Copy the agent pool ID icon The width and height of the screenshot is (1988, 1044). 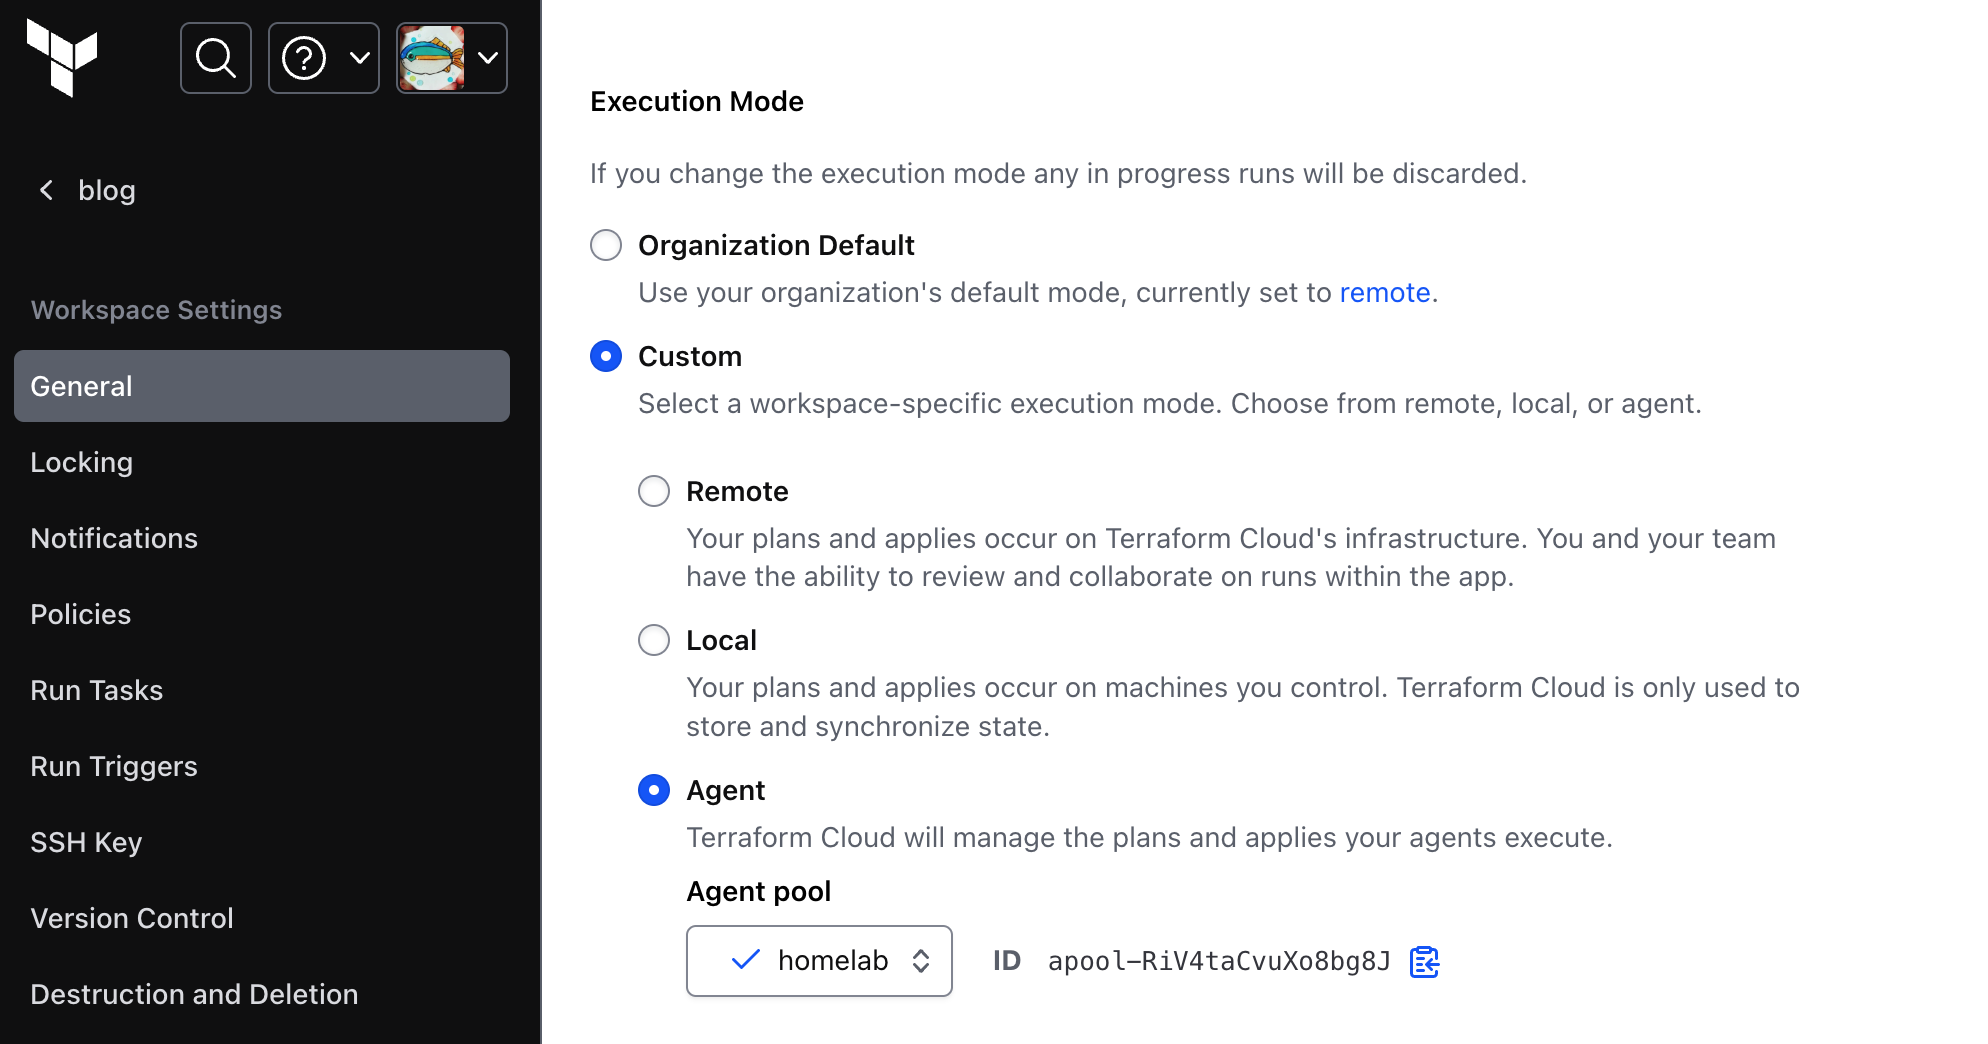(x=1424, y=962)
